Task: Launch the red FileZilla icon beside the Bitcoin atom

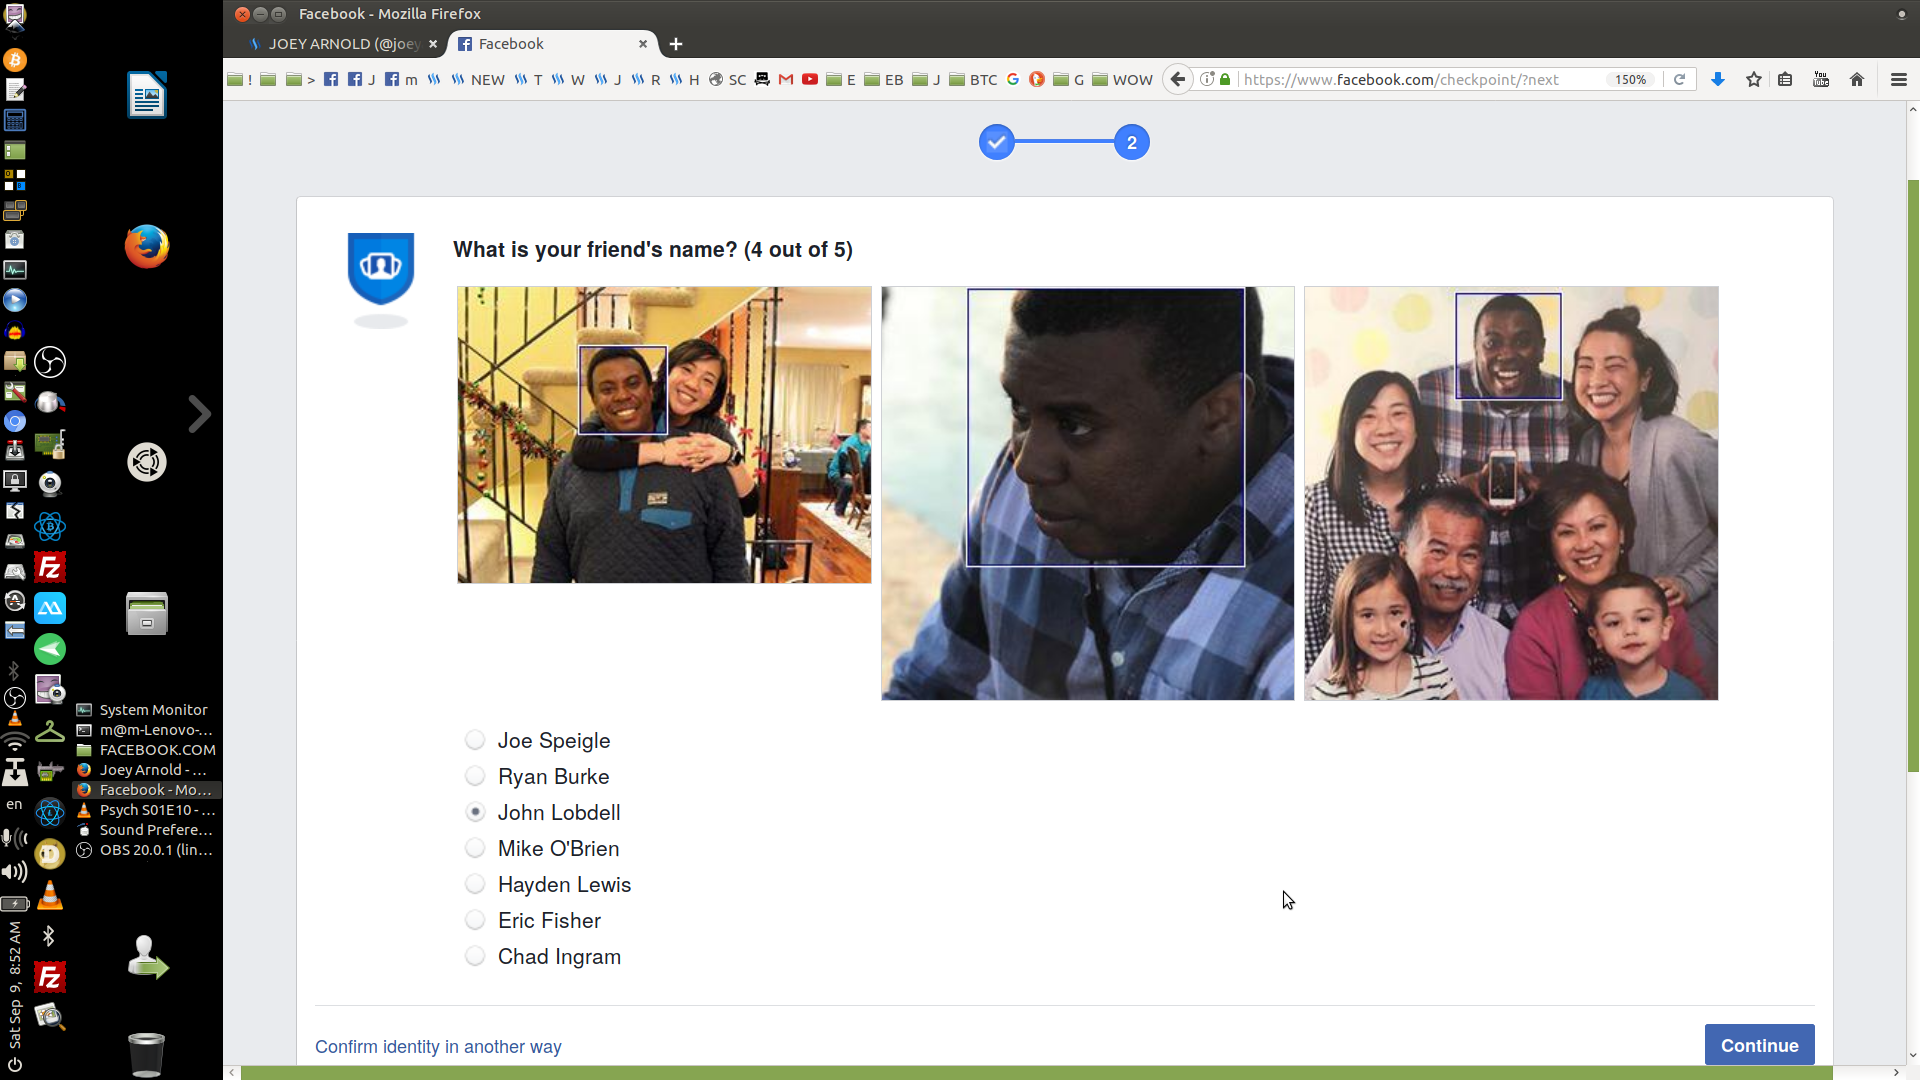Action: click(x=50, y=568)
